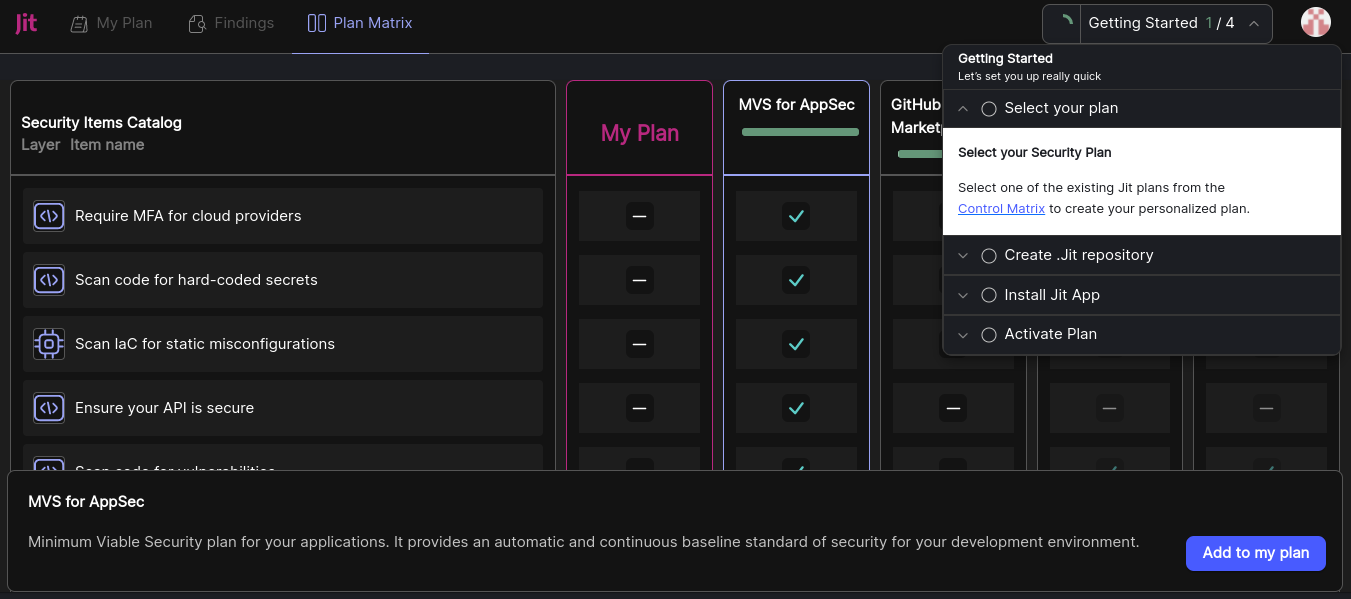Click the chip icon for Scan IaC

[x=49, y=344]
